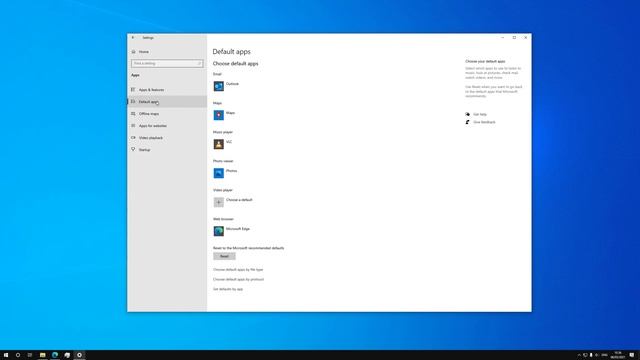This screenshot has height=360, width=640.
Task: Select Default apps in sidebar
Action: coord(167,102)
